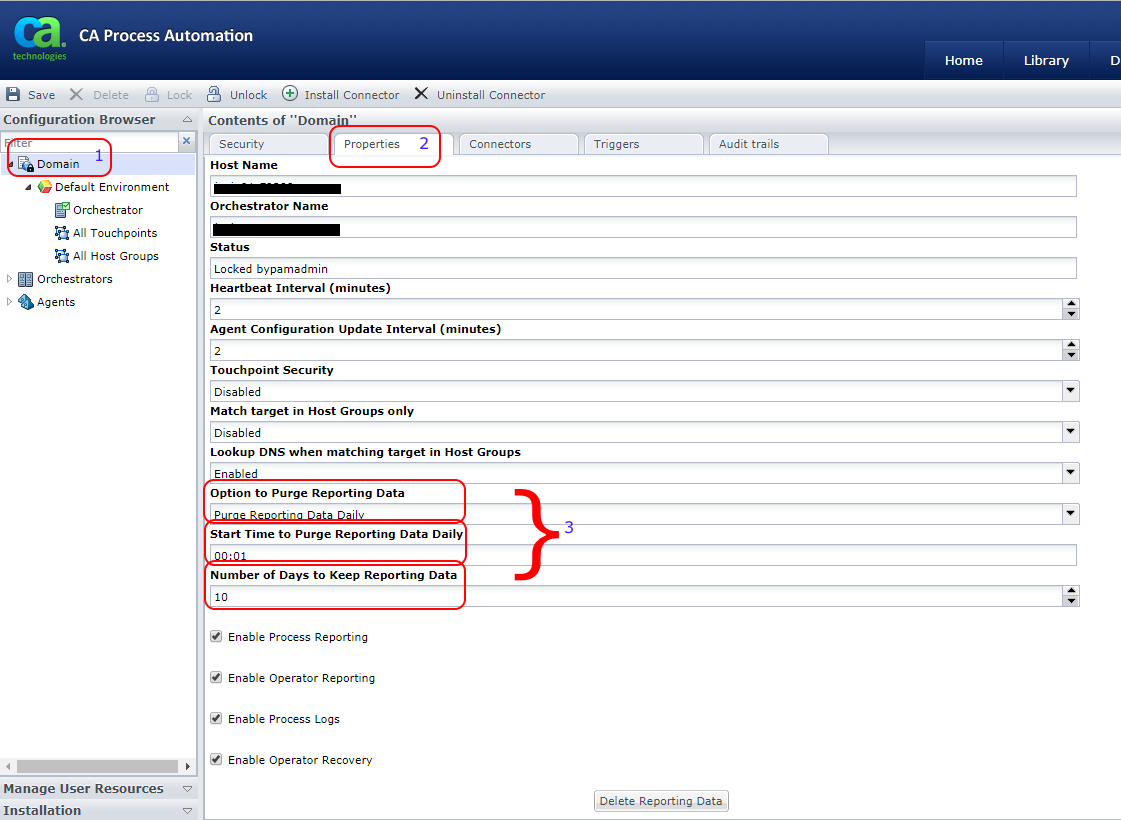This screenshot has height=820, width=1121.
Task: Switch to the Security tab
Action: pos(270,144)
